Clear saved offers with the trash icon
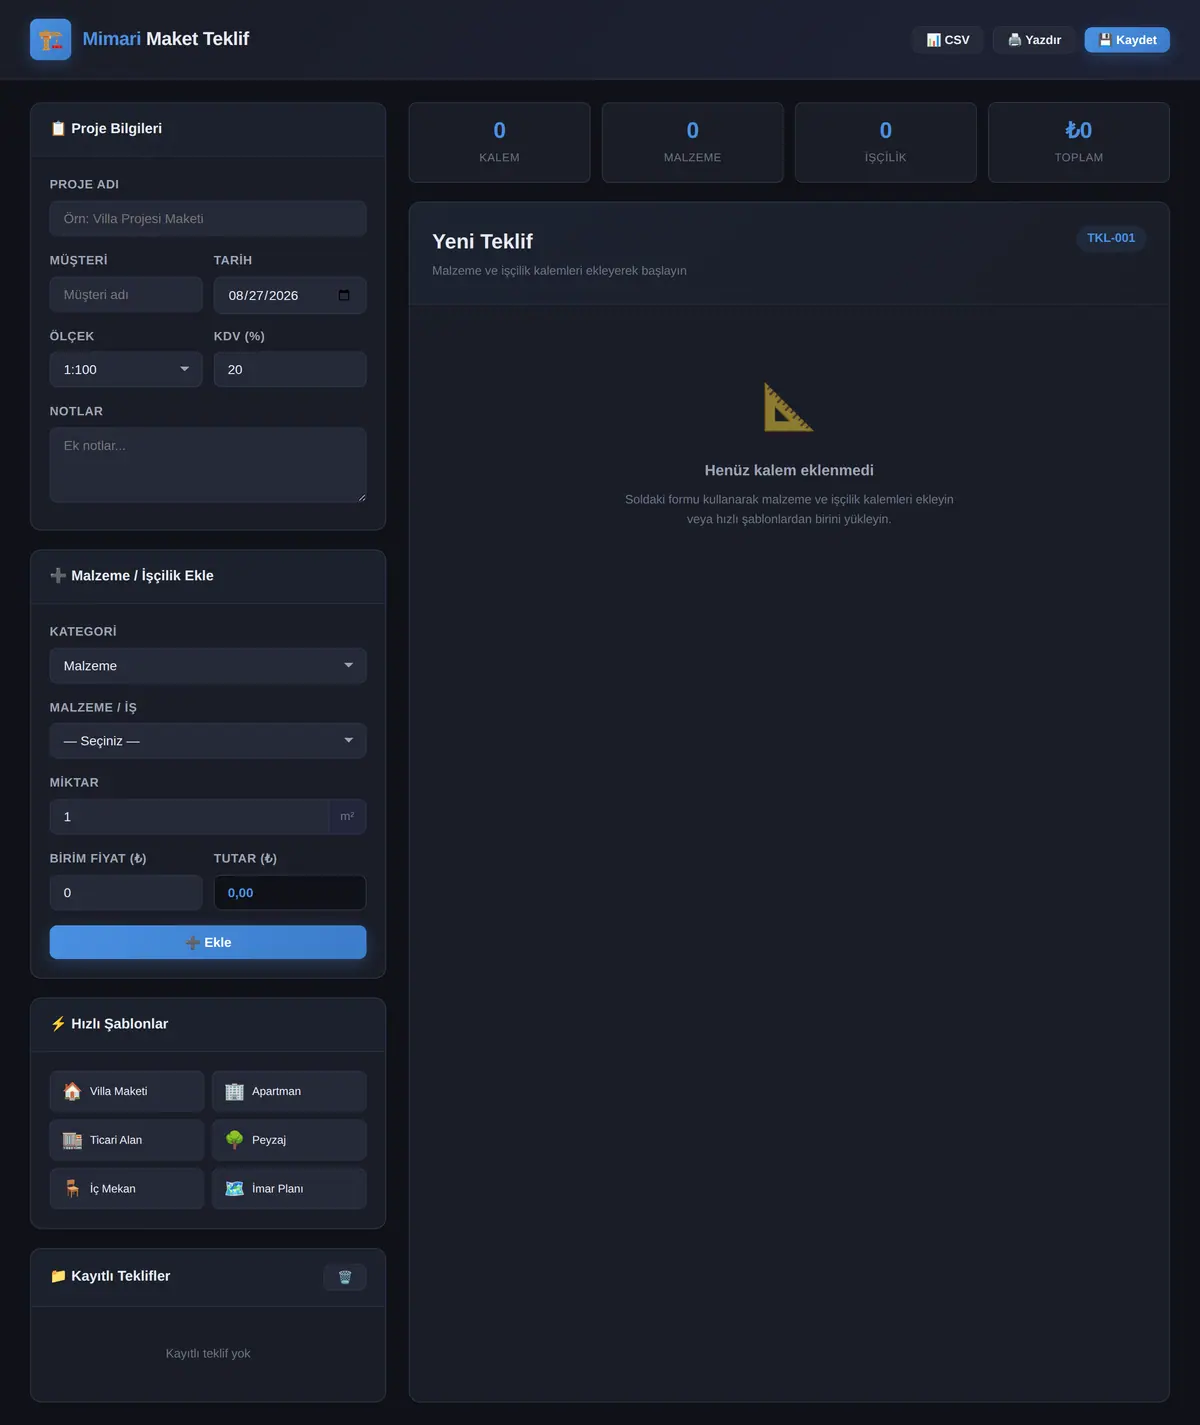Screen dimensions: 1200x1425 point(345,1277)
